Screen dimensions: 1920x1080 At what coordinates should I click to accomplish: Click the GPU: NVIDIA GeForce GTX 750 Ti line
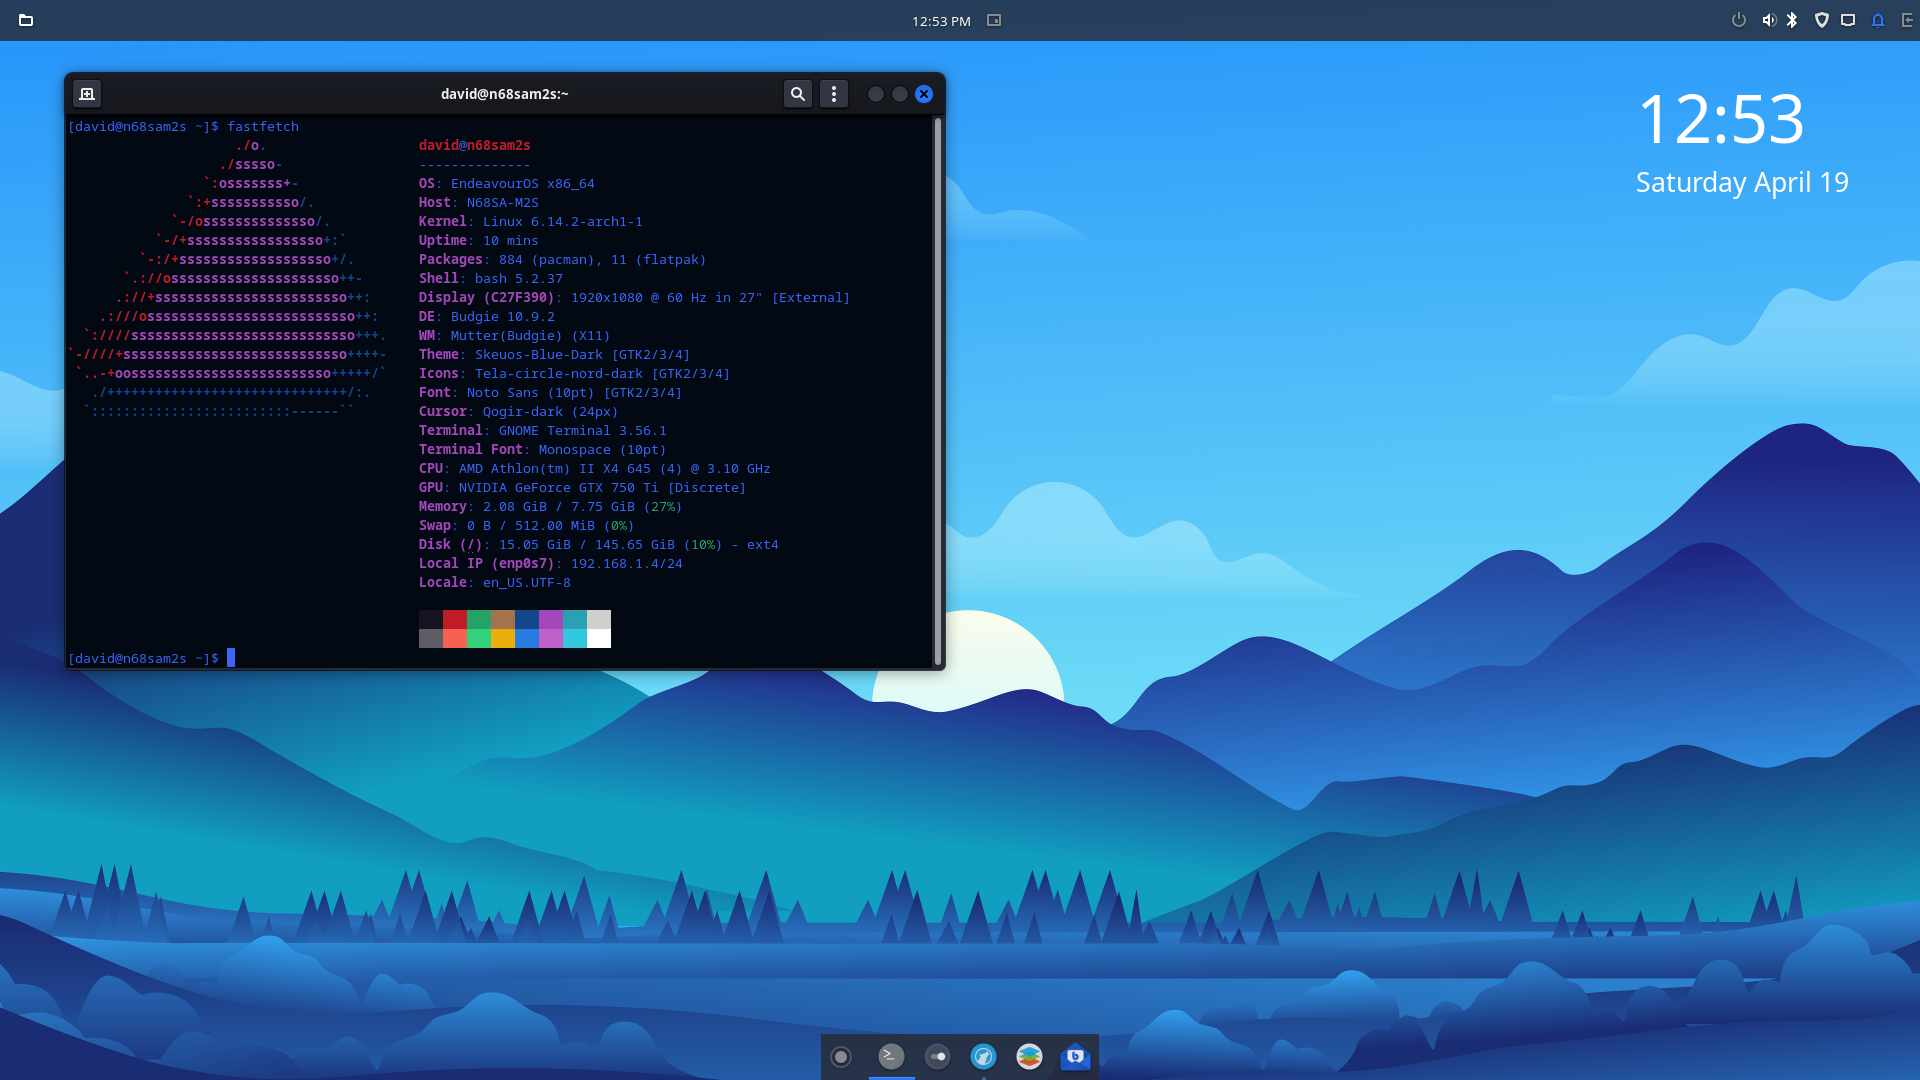pos(583,488)
